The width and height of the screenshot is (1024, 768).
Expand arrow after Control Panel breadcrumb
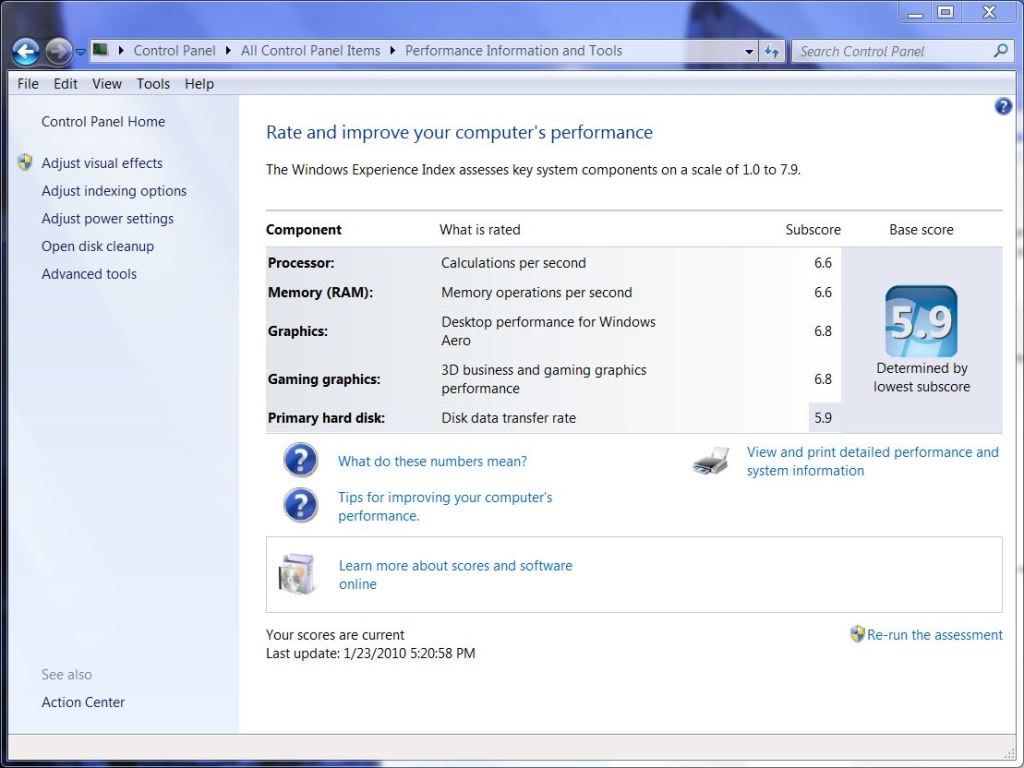click(x=228, y=50)
